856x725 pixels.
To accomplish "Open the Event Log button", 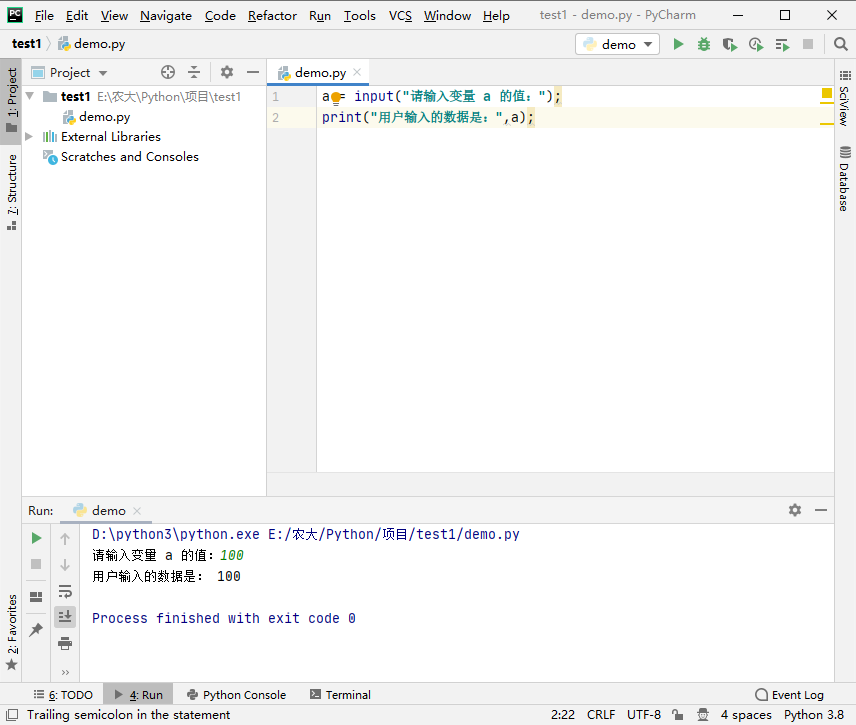I will coord(789,695).
